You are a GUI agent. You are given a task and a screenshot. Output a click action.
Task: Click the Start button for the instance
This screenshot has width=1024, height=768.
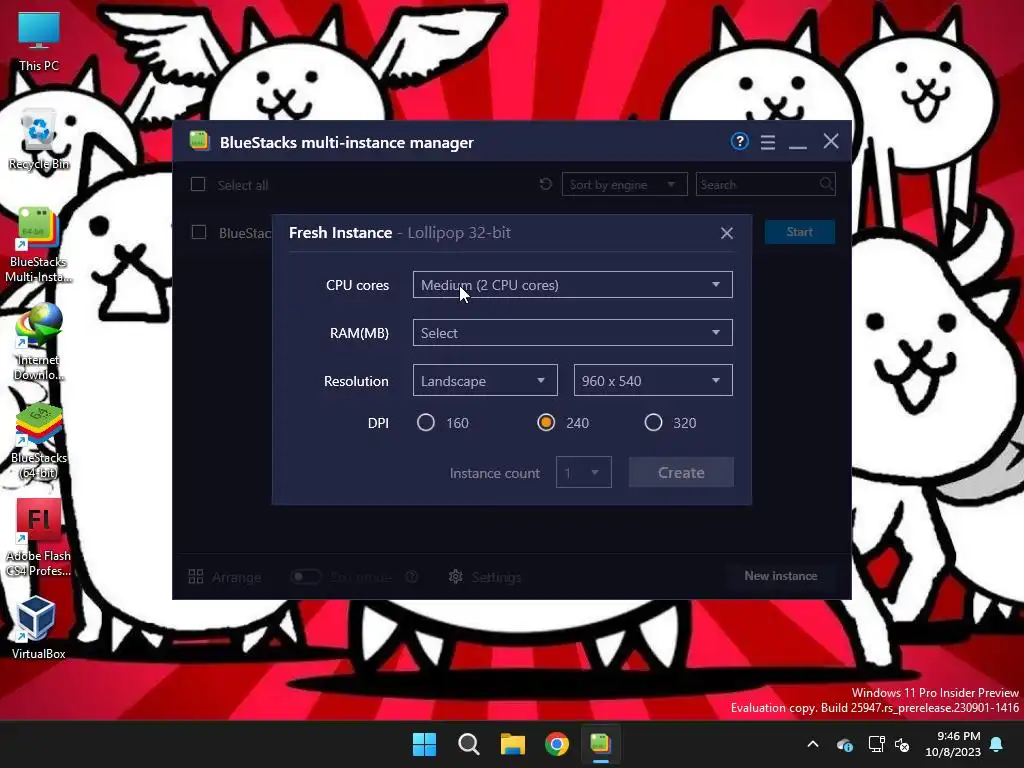pyautogui.click(x=799, y=232)
